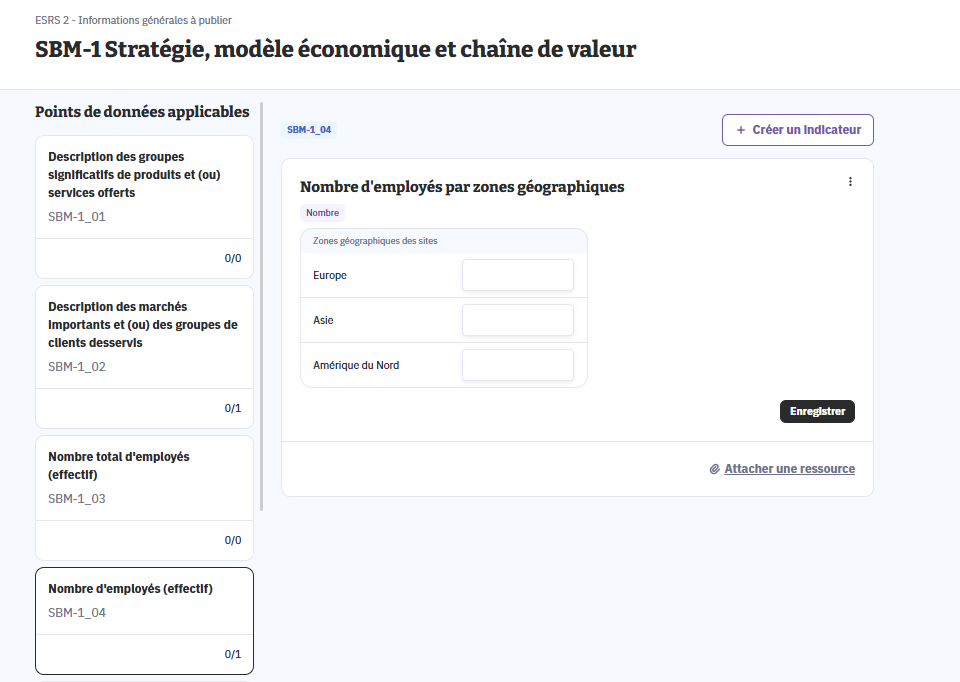The image size is (960, 682).
Task: Open the three-dot options menu on the card
Action: click(x=850, y=182)
